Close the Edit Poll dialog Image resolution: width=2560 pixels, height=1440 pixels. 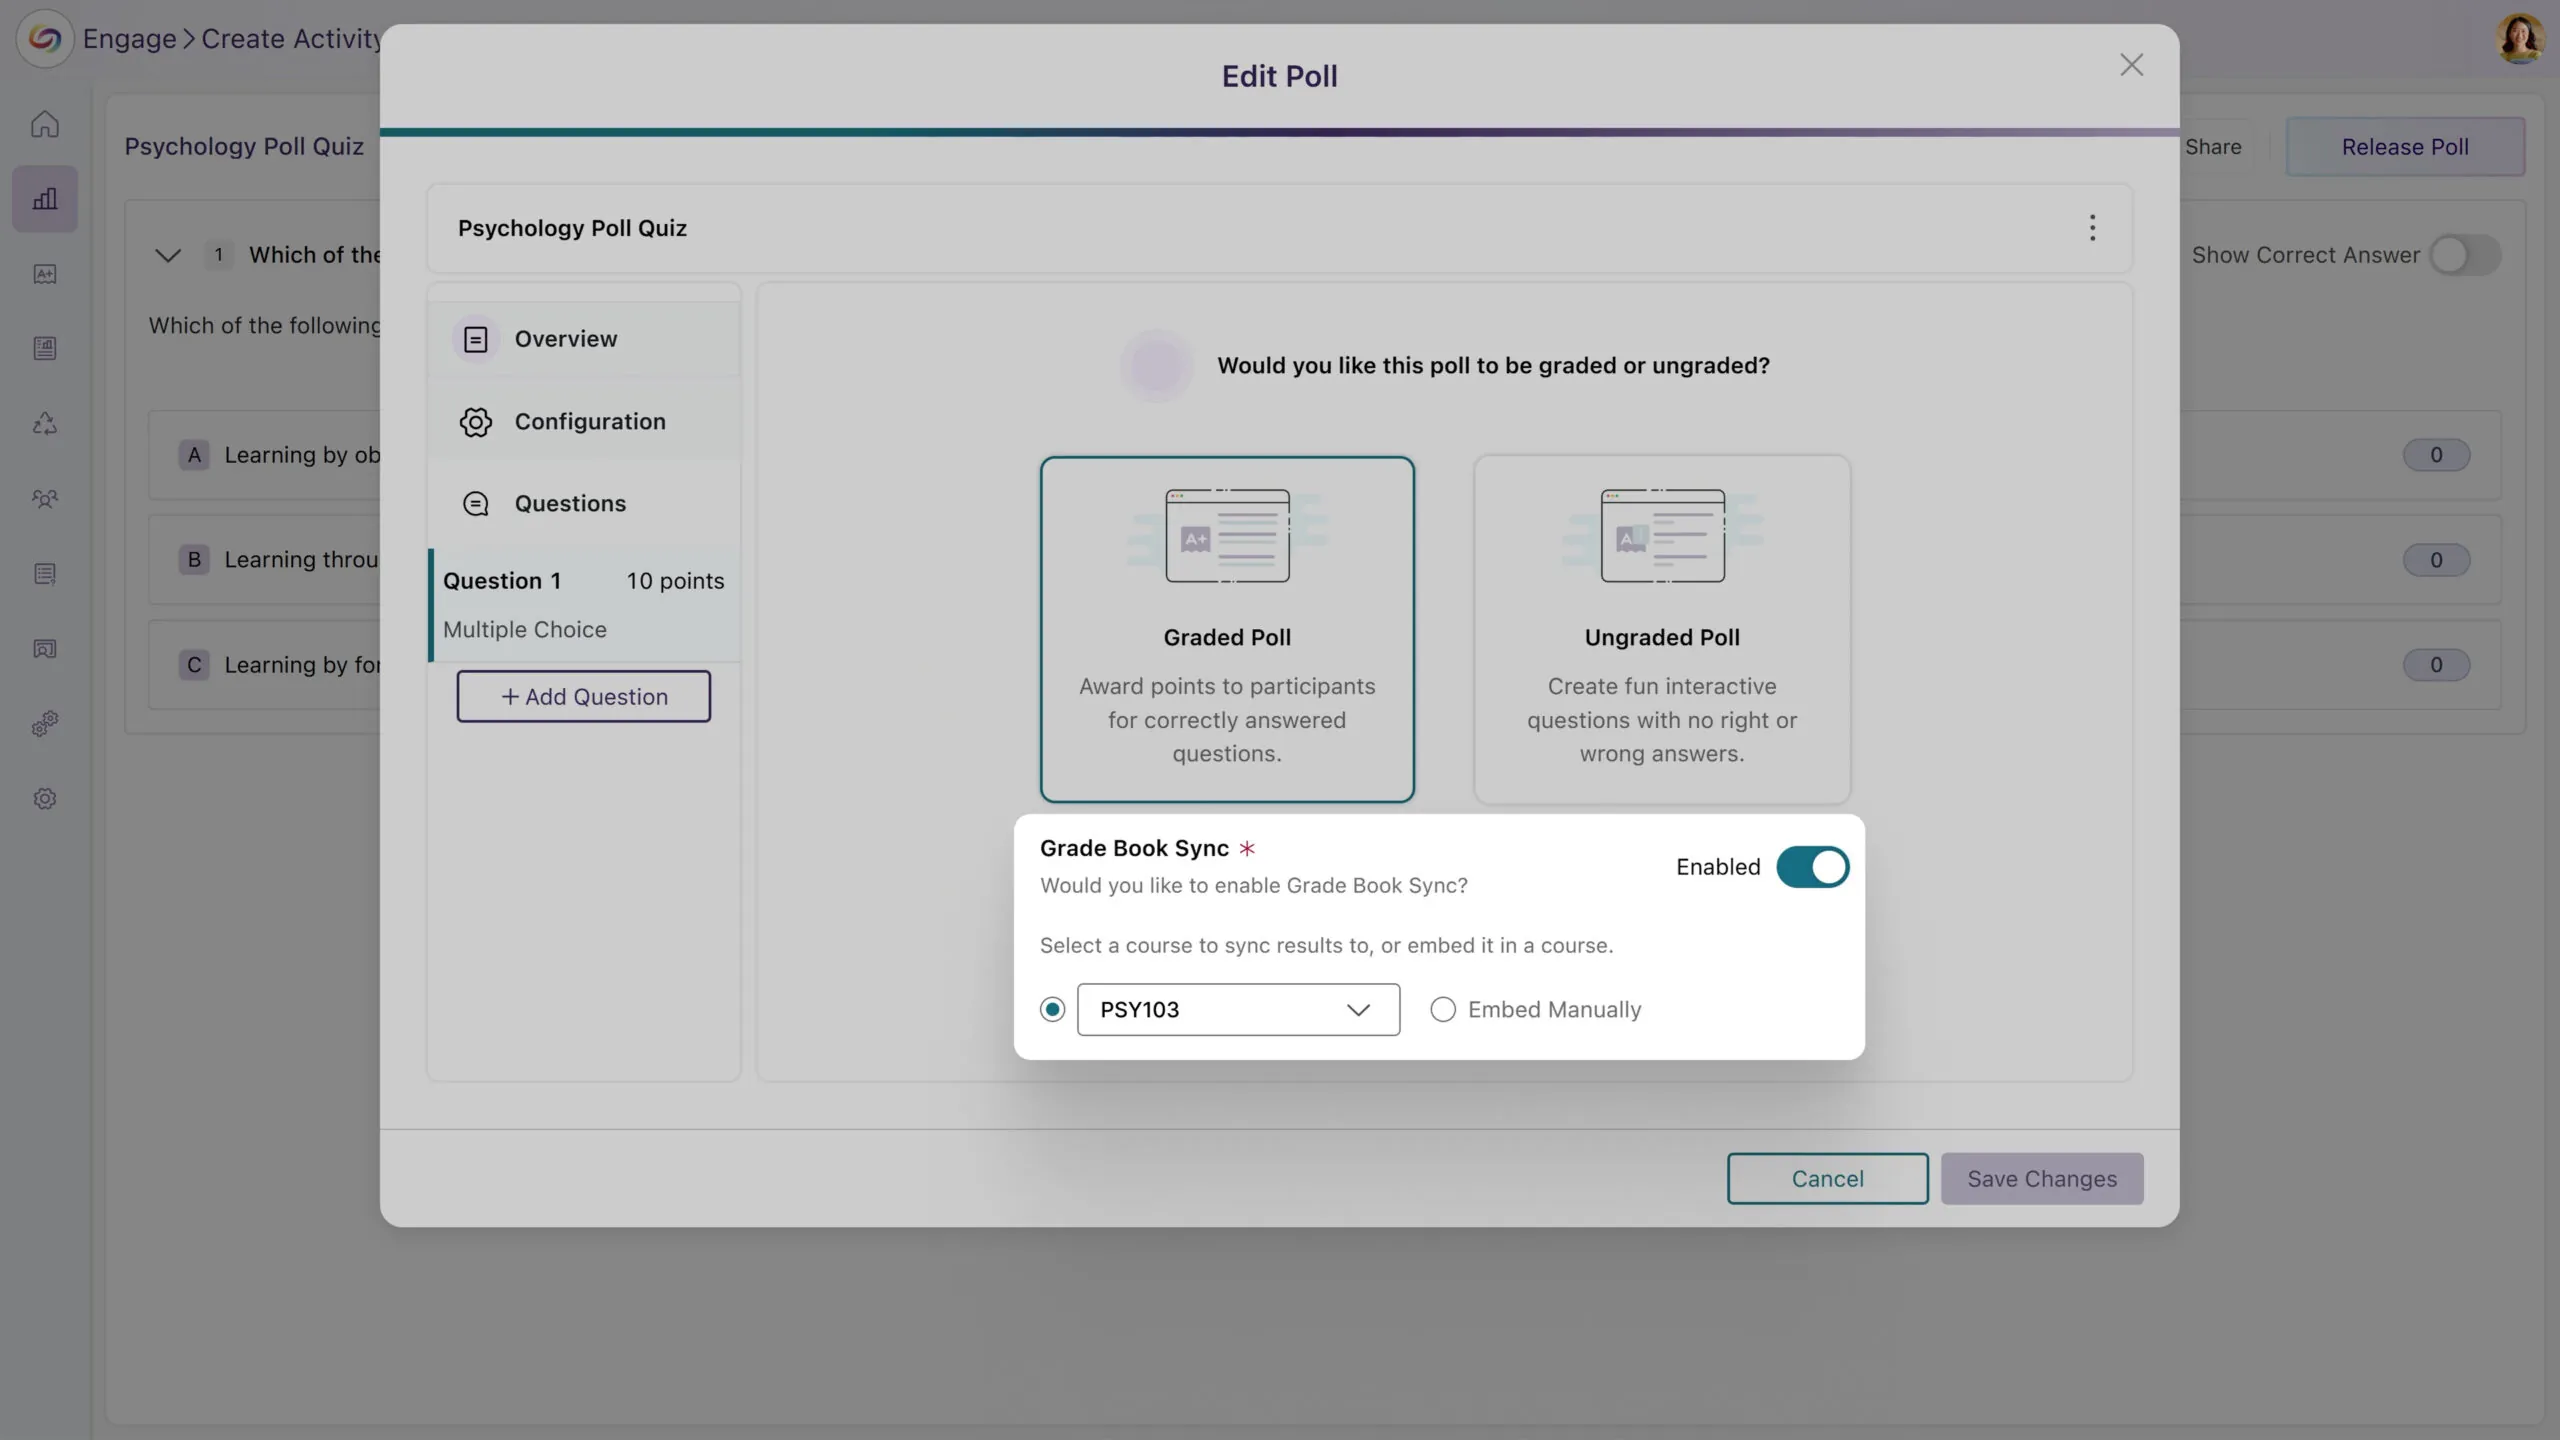(x=2131, y=66)
